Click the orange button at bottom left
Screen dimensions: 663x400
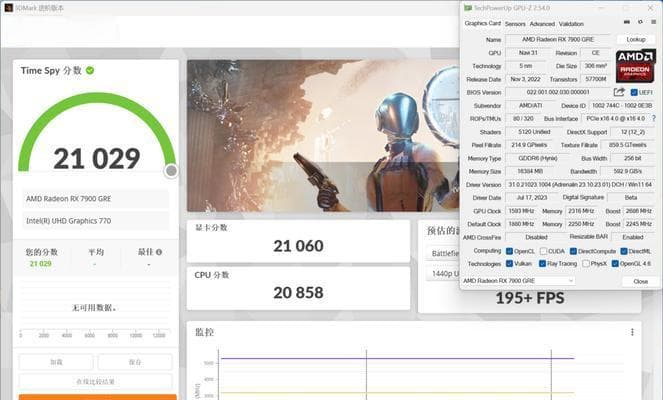(97, 397)
